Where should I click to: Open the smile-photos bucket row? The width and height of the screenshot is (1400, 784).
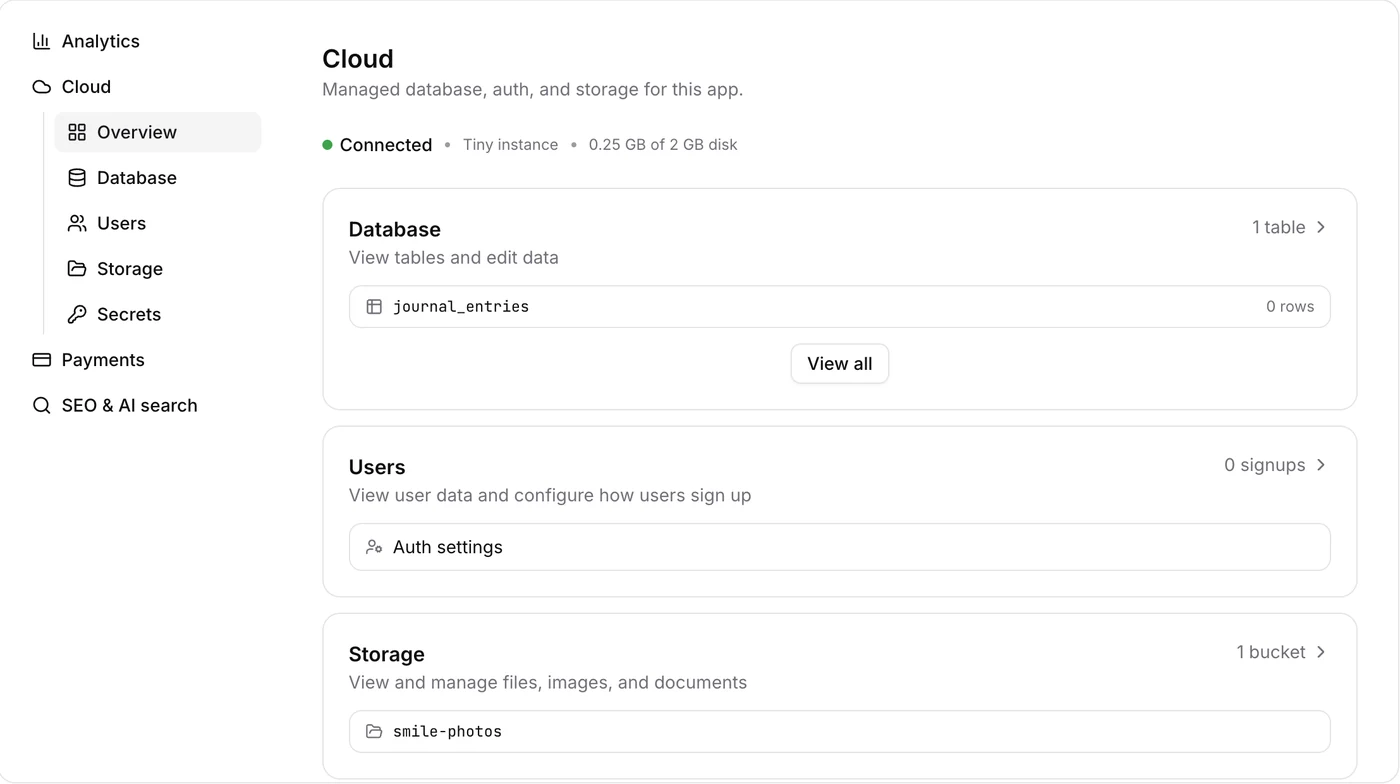(x=840, y=732)
